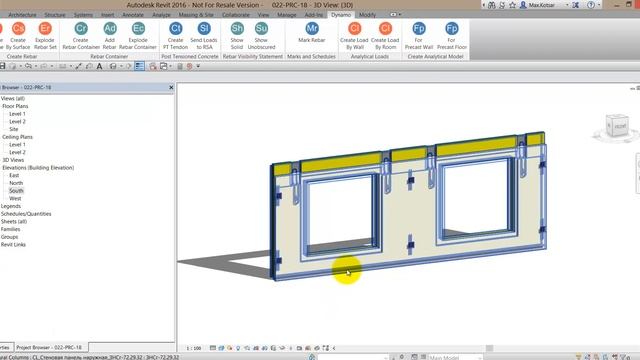Viewport: 640px width, 360px height.
Task: Click the Explode Rebar Container icon
Action: coord(138,29)
